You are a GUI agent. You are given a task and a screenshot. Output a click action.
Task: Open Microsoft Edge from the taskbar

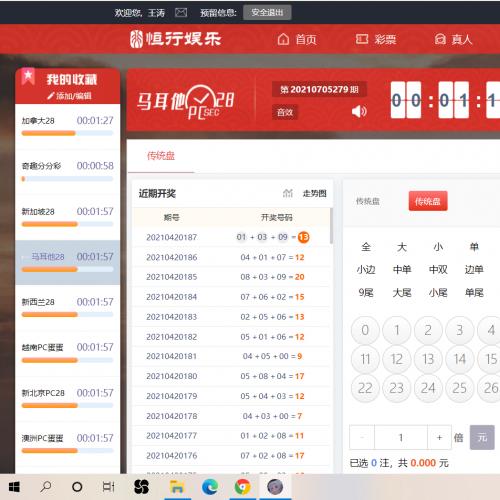point(210,487)
